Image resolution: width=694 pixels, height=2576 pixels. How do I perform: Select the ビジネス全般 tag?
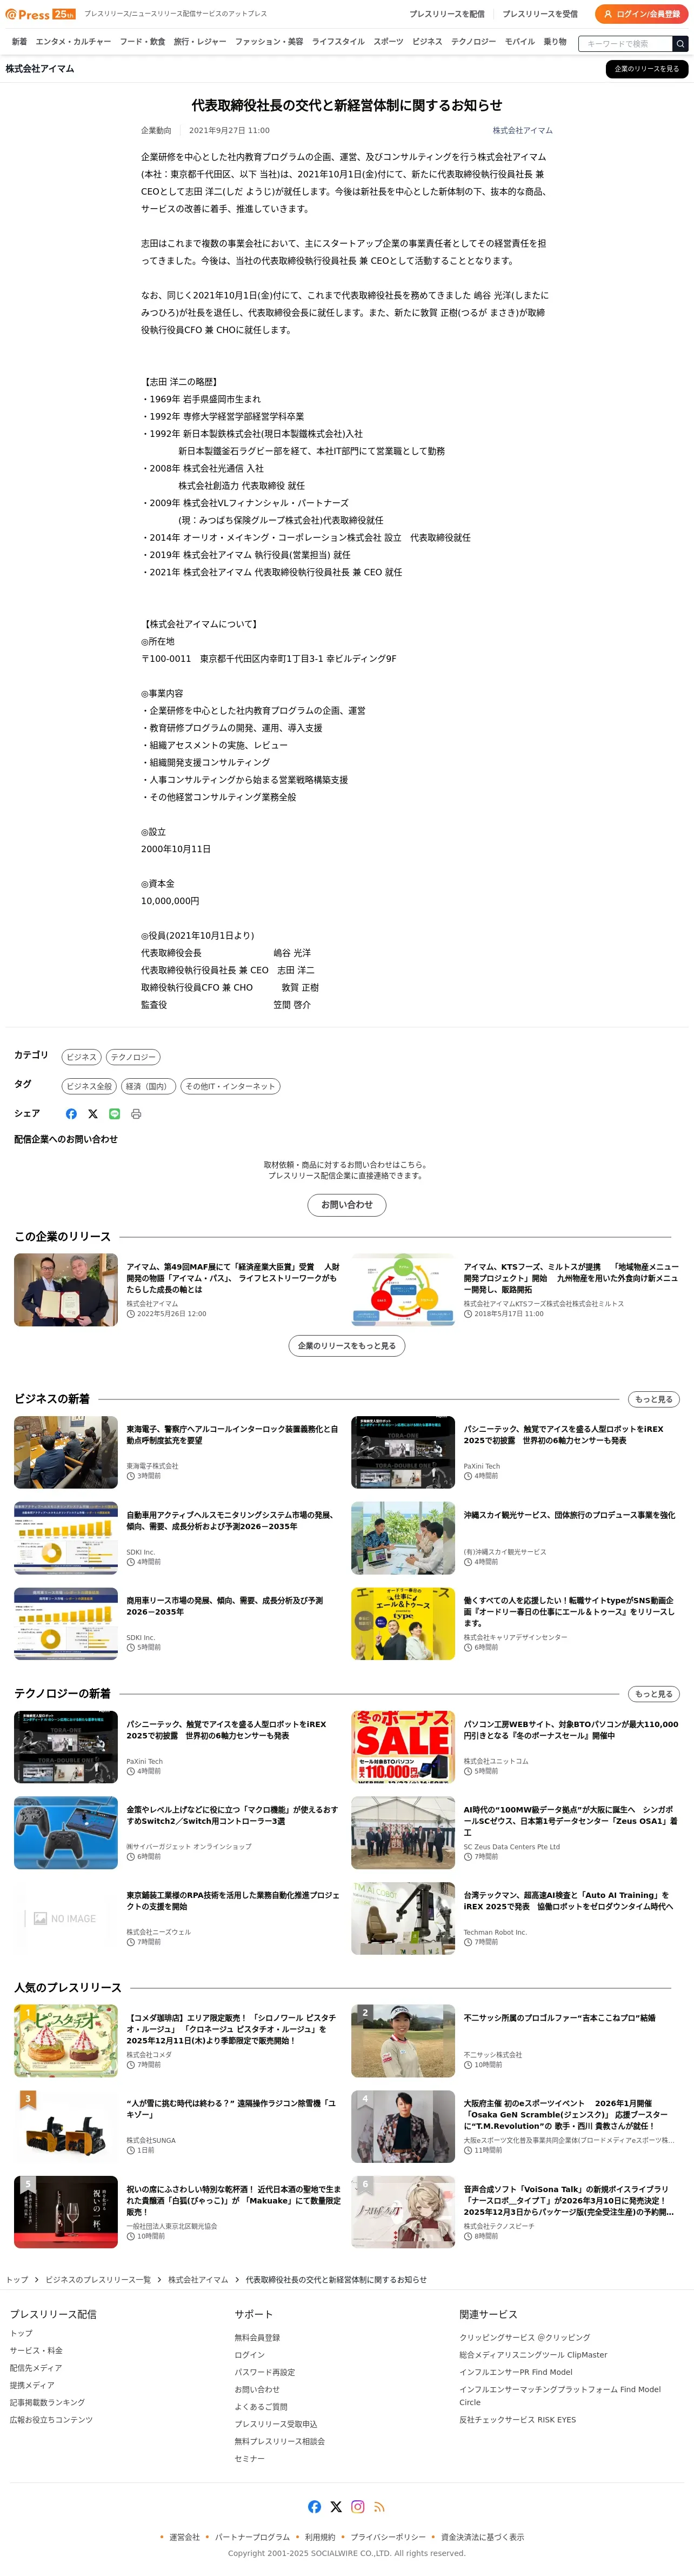point(89,1086)
